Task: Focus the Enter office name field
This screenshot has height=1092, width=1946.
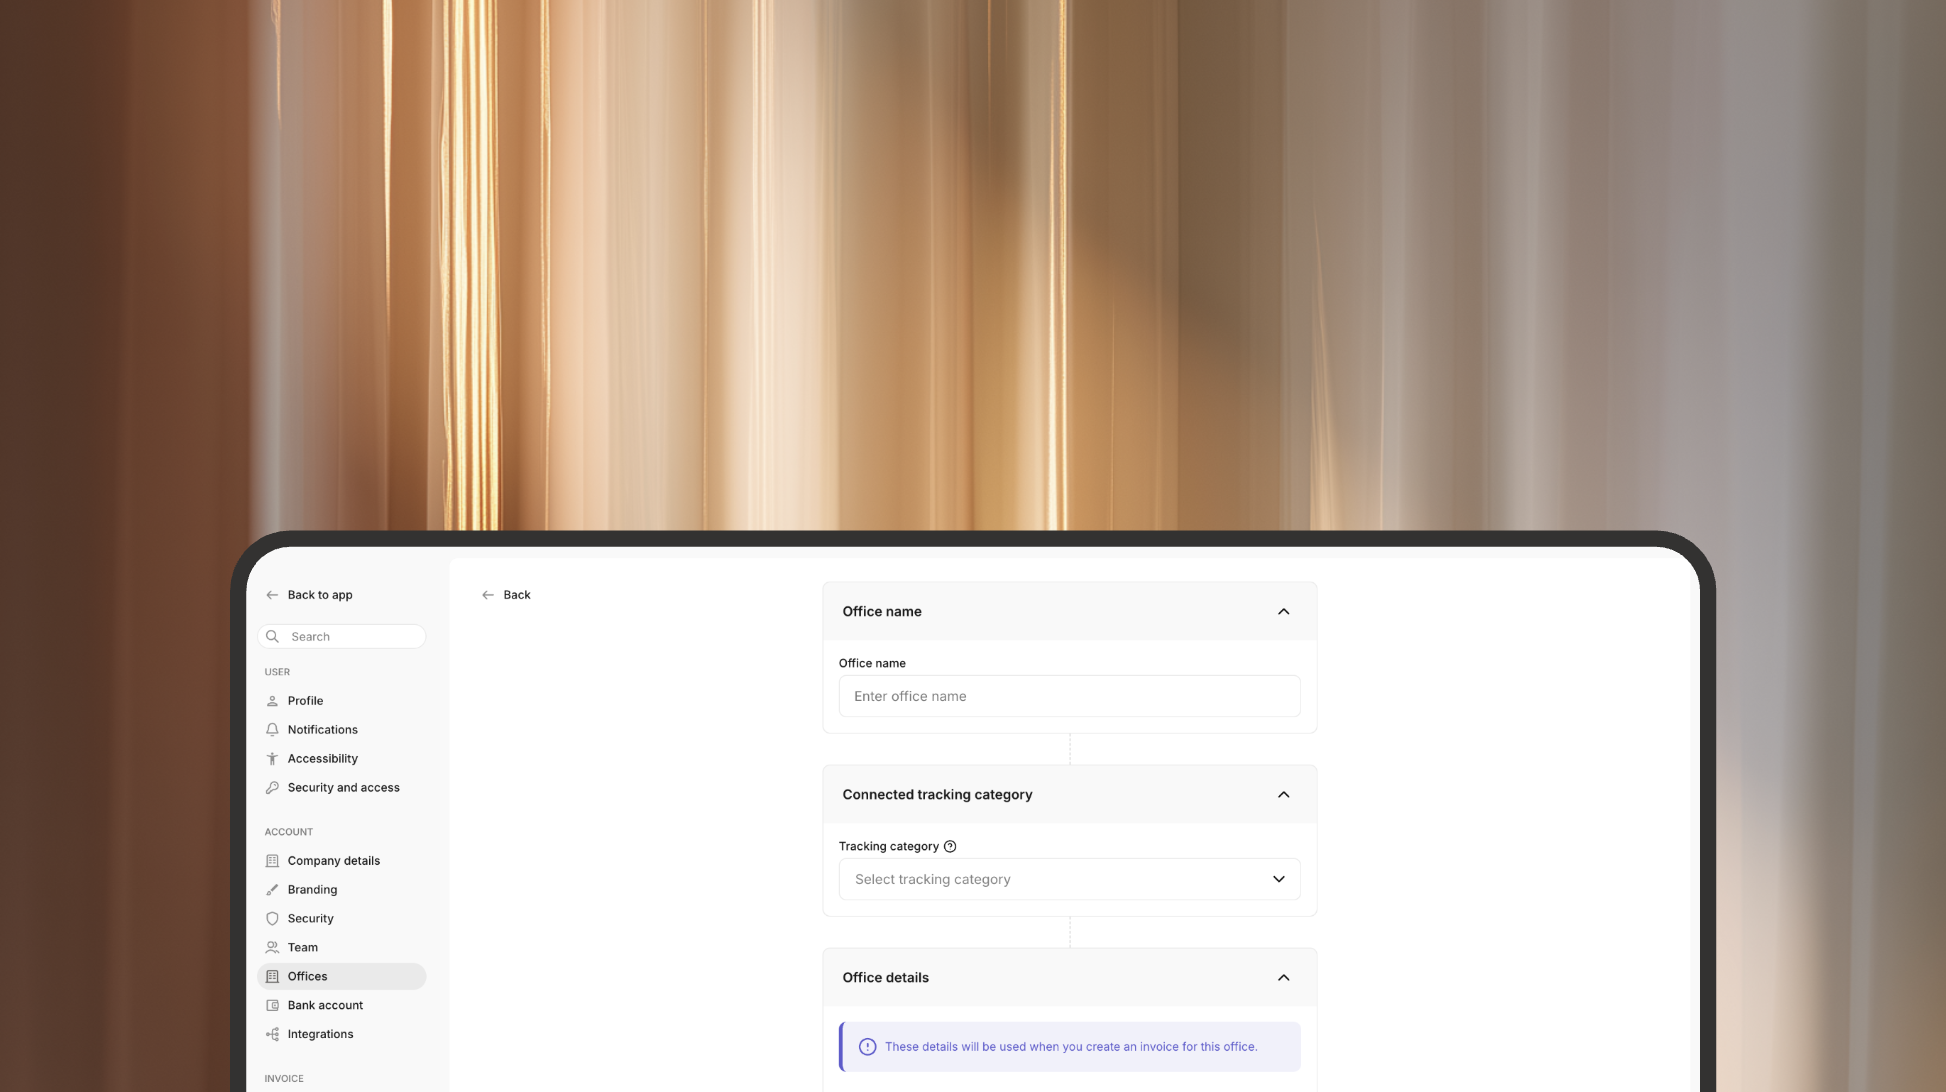Action: 1069,696
